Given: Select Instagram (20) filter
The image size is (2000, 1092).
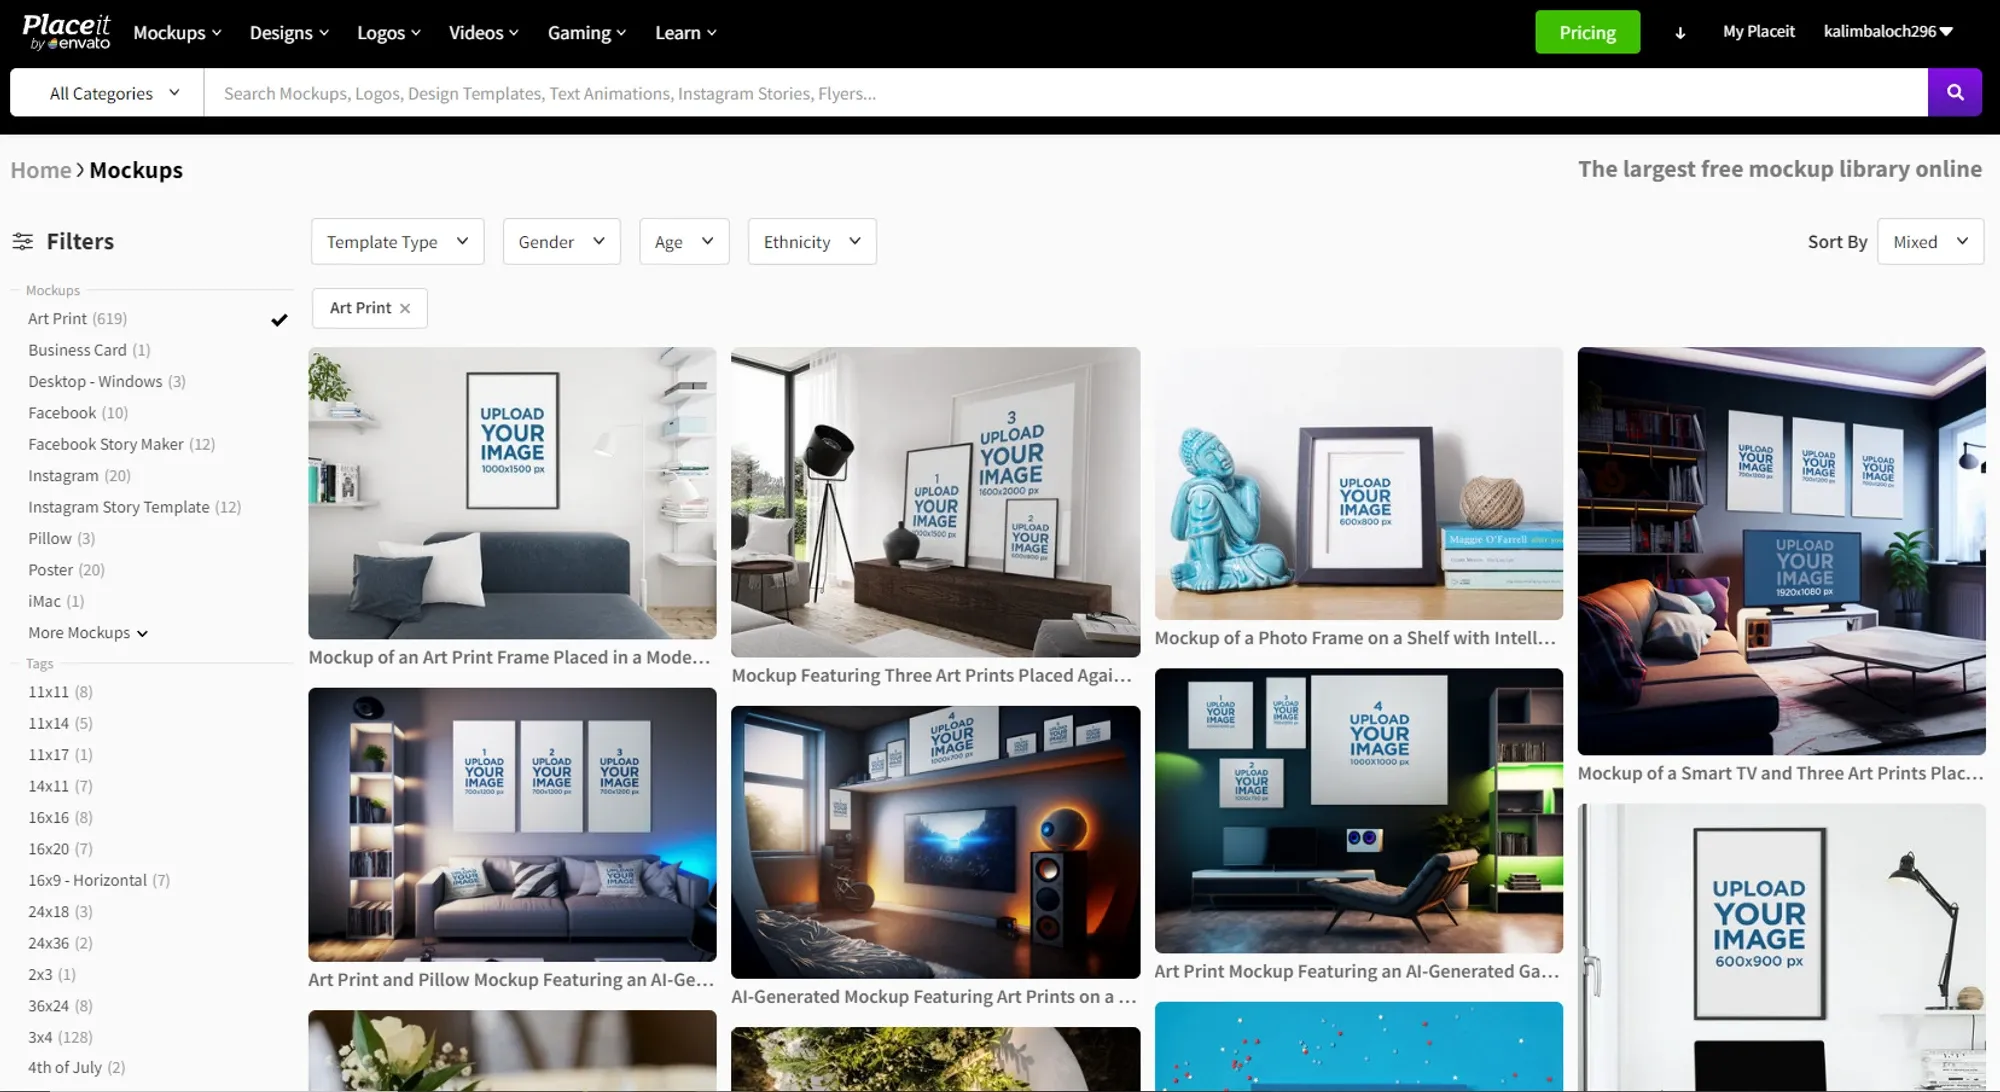Looking at the screenshot, I should coord(79,476).
